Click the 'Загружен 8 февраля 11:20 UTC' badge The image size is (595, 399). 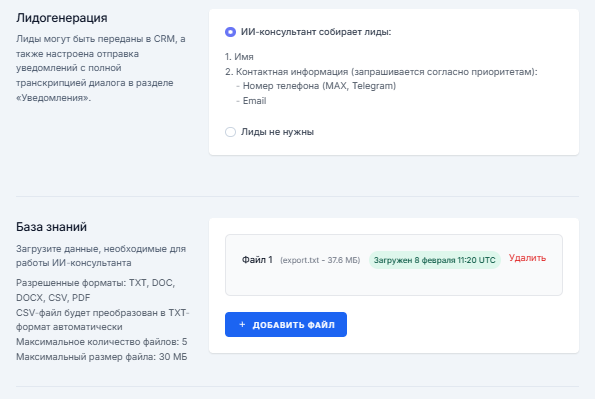point(434,260)
